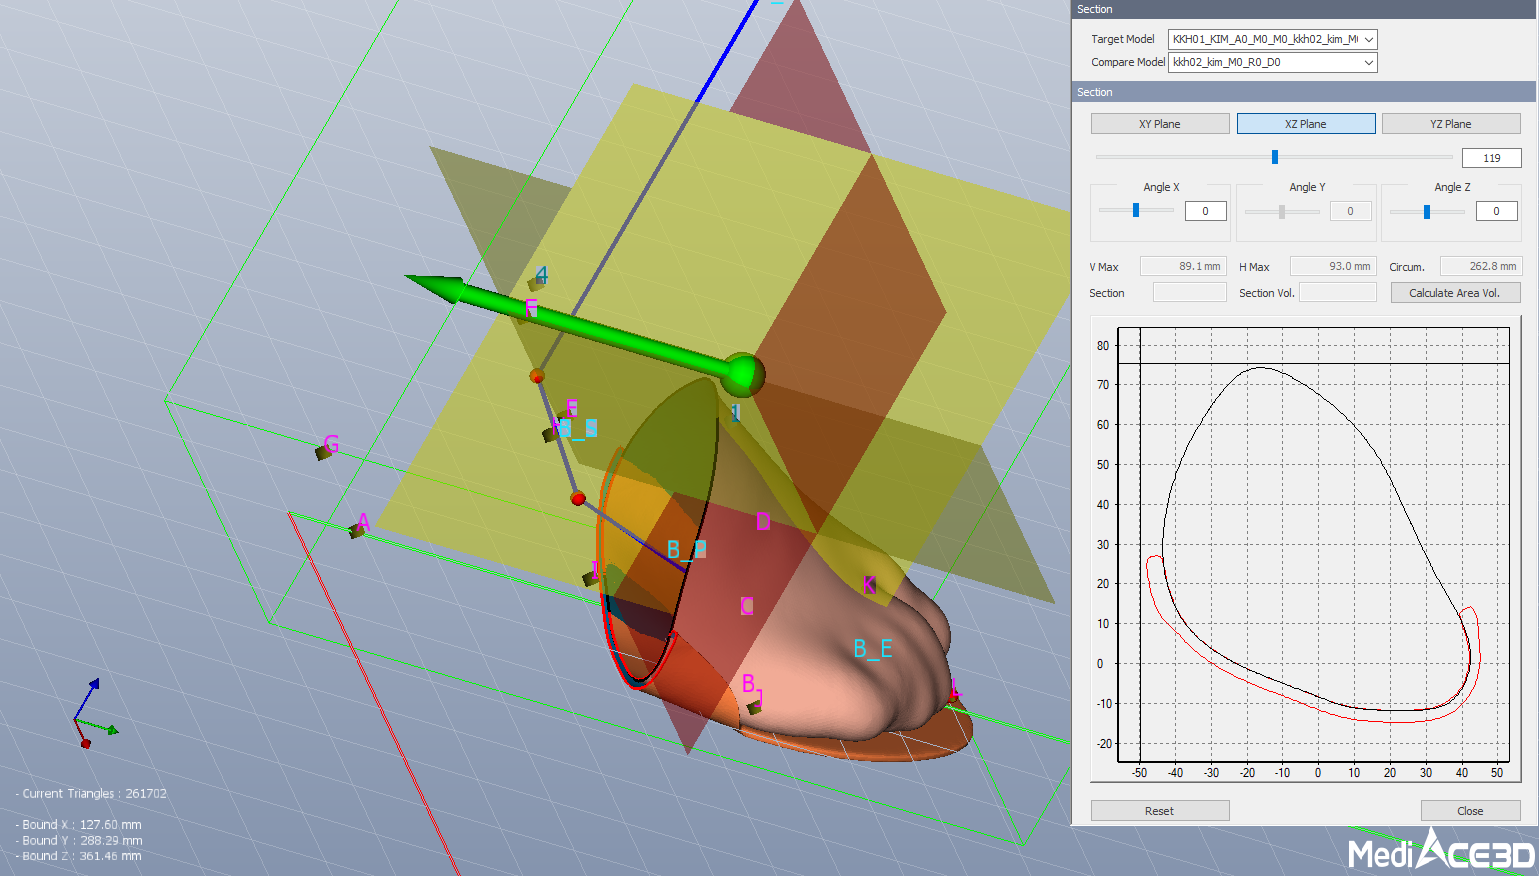Click the section position value field 119
The width and height of the screenshot is (1539, 876).
pyautogui.click(x=1491, y=158)
